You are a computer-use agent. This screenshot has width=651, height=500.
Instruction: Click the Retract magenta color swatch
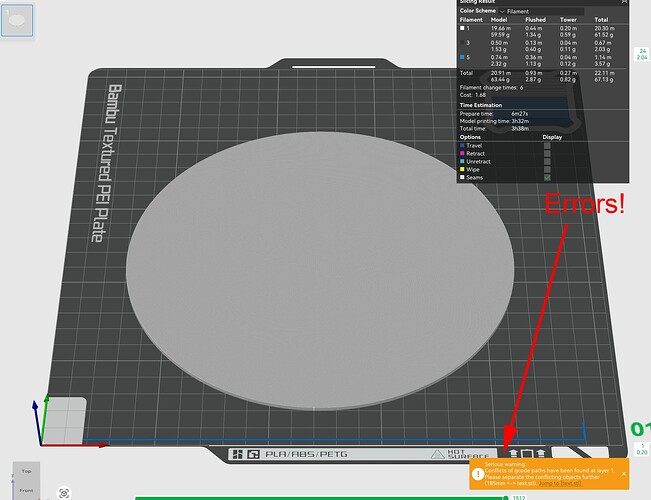pyautogui.click(x=462, y=154)
